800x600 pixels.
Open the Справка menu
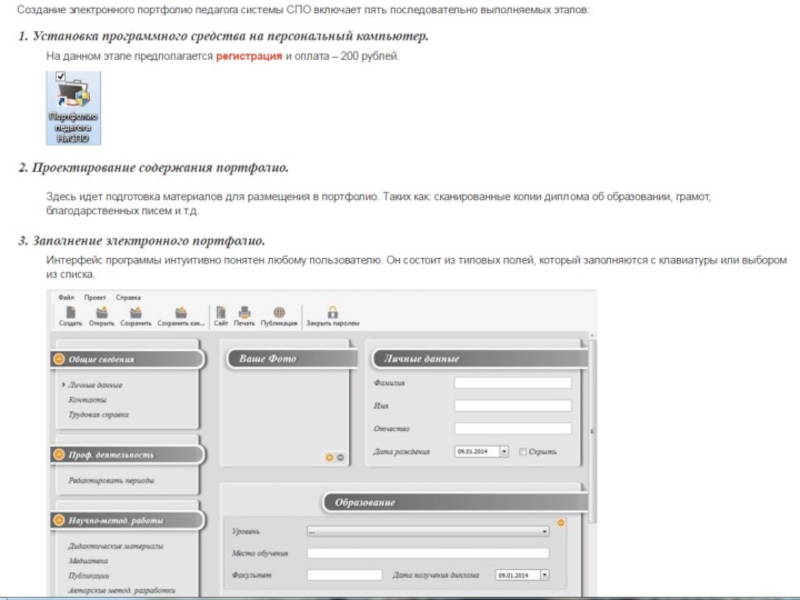click(128, 297)
